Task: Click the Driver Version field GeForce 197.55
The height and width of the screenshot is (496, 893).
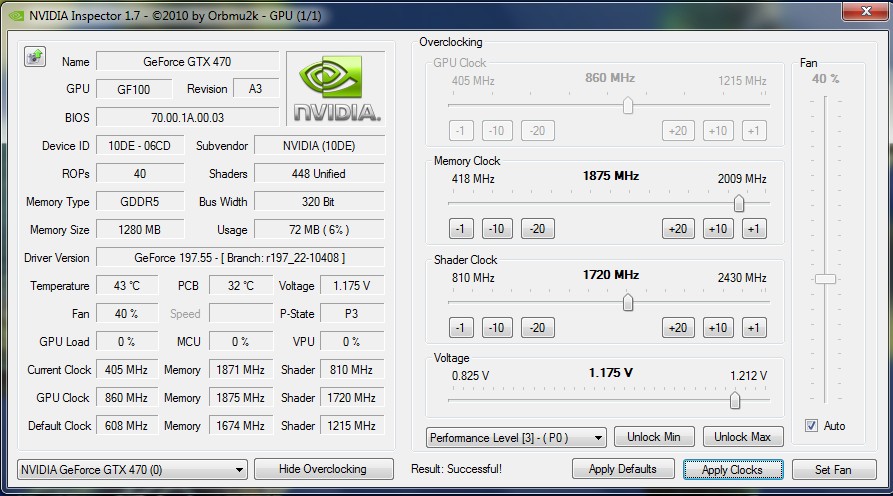Action: [240, 257]
